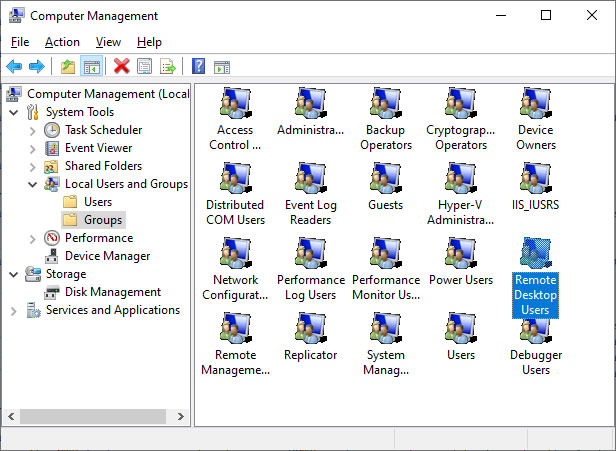
Task: Click the tree pane horizontal scrollbar thumb
Action: coord(93,416)
